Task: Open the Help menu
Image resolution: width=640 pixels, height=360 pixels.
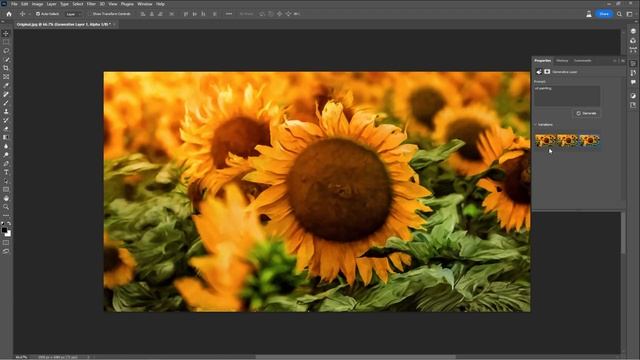Action: pyautogui.click(x=160, y=4)
